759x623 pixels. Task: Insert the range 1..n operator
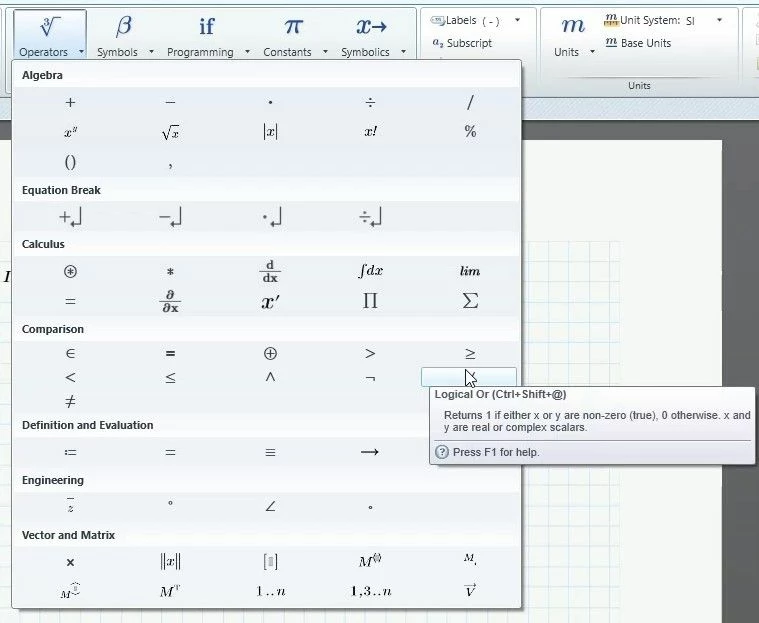(270, 592)
